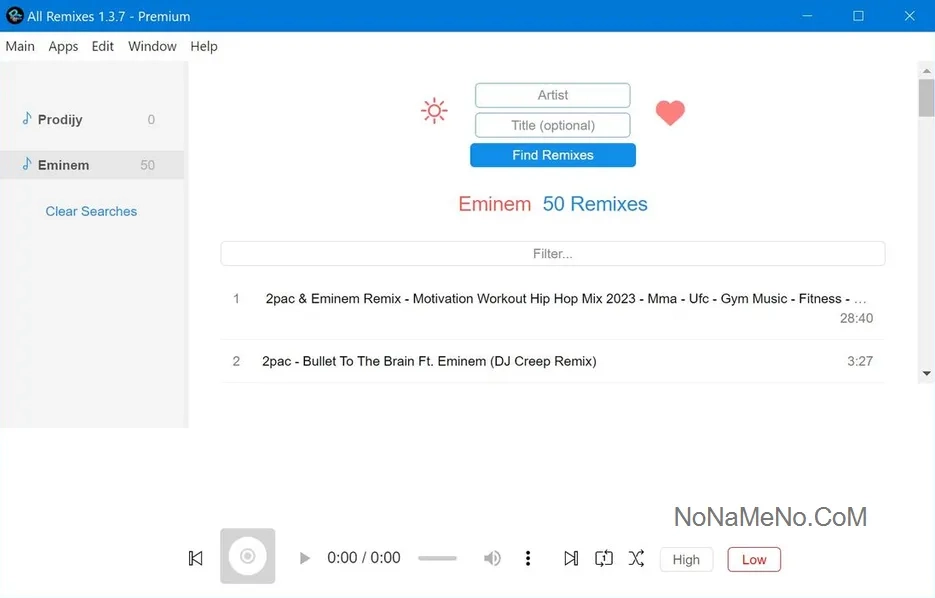Select the Prodijy search in sidebar
This screenshot has height=598, width=935.
click(60, 120)
